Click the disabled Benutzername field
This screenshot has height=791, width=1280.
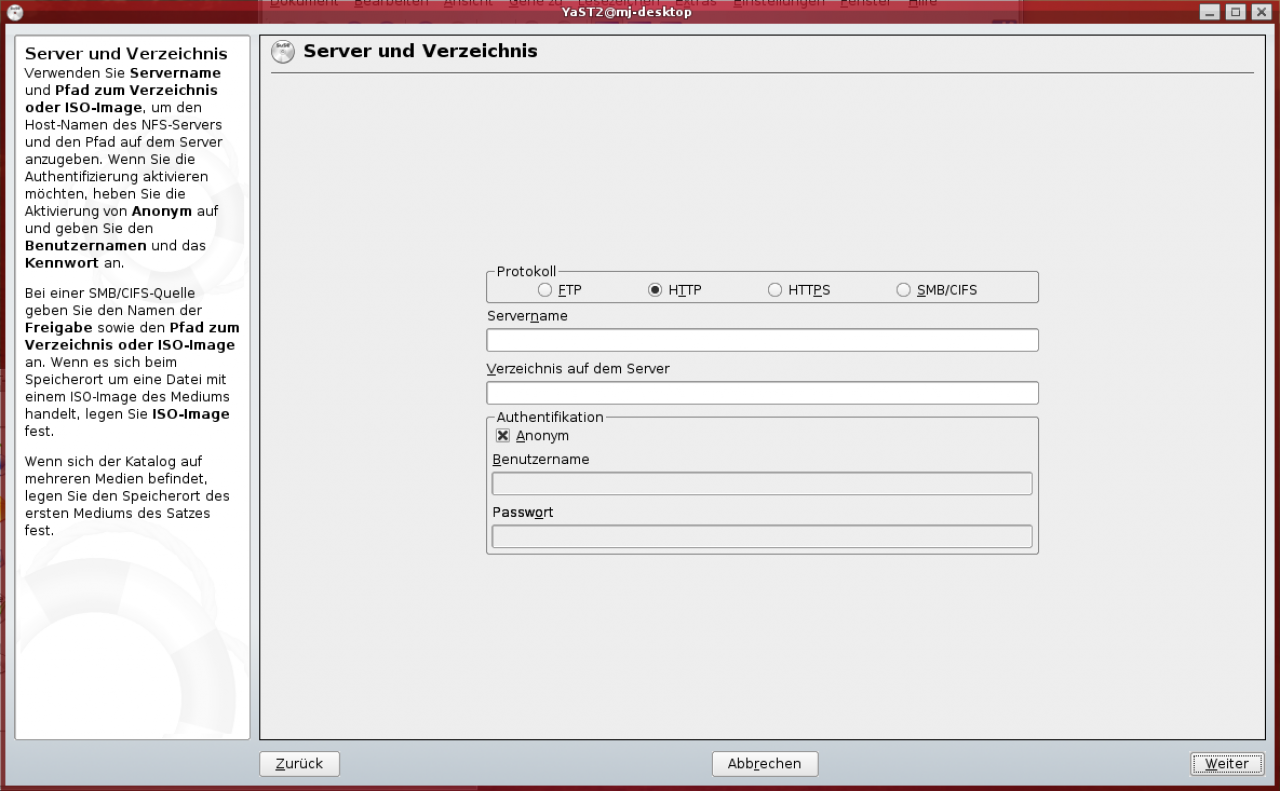point(762,484)
